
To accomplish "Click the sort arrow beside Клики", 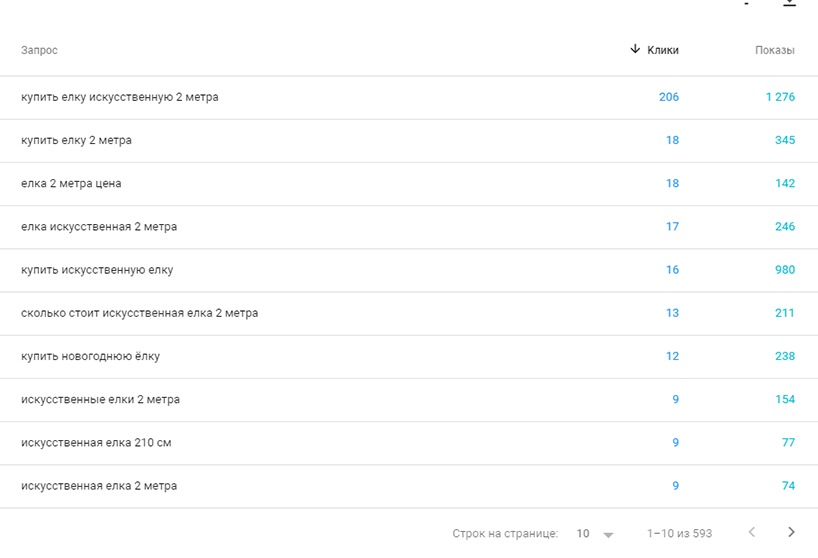I will (635, 49).
